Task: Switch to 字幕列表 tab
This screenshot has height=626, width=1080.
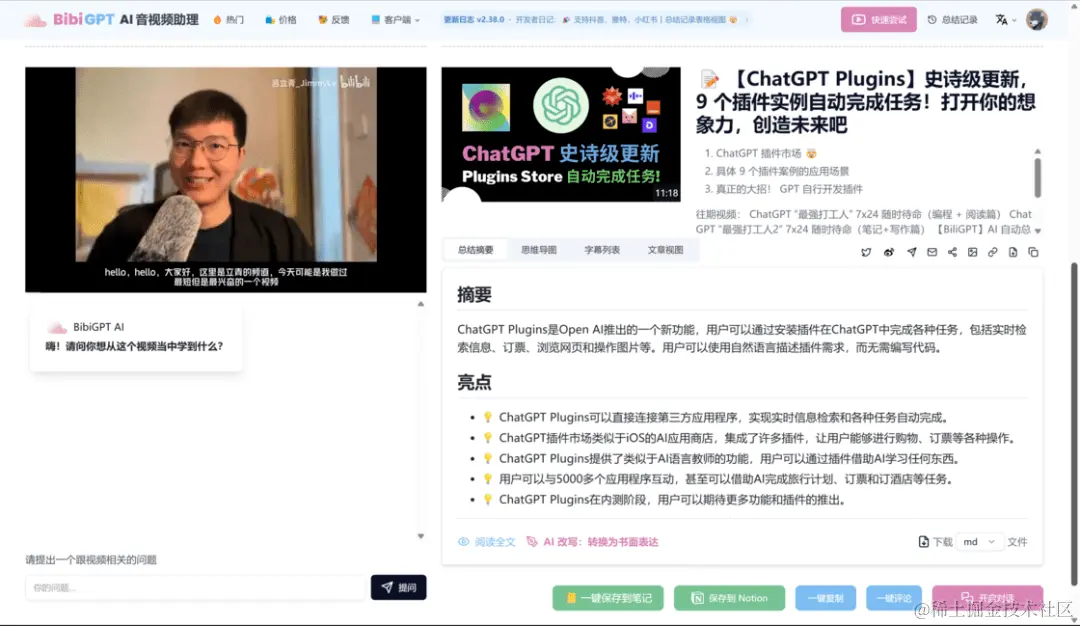Action: pyautogui.click(x=602, y=250)
